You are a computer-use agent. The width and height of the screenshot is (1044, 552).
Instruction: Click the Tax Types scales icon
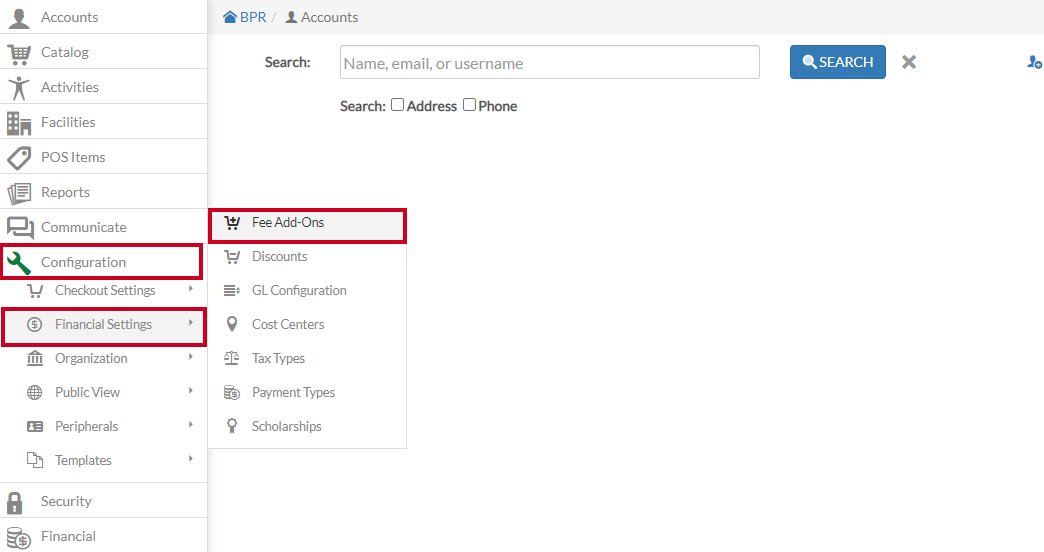(x=232, y=358)
